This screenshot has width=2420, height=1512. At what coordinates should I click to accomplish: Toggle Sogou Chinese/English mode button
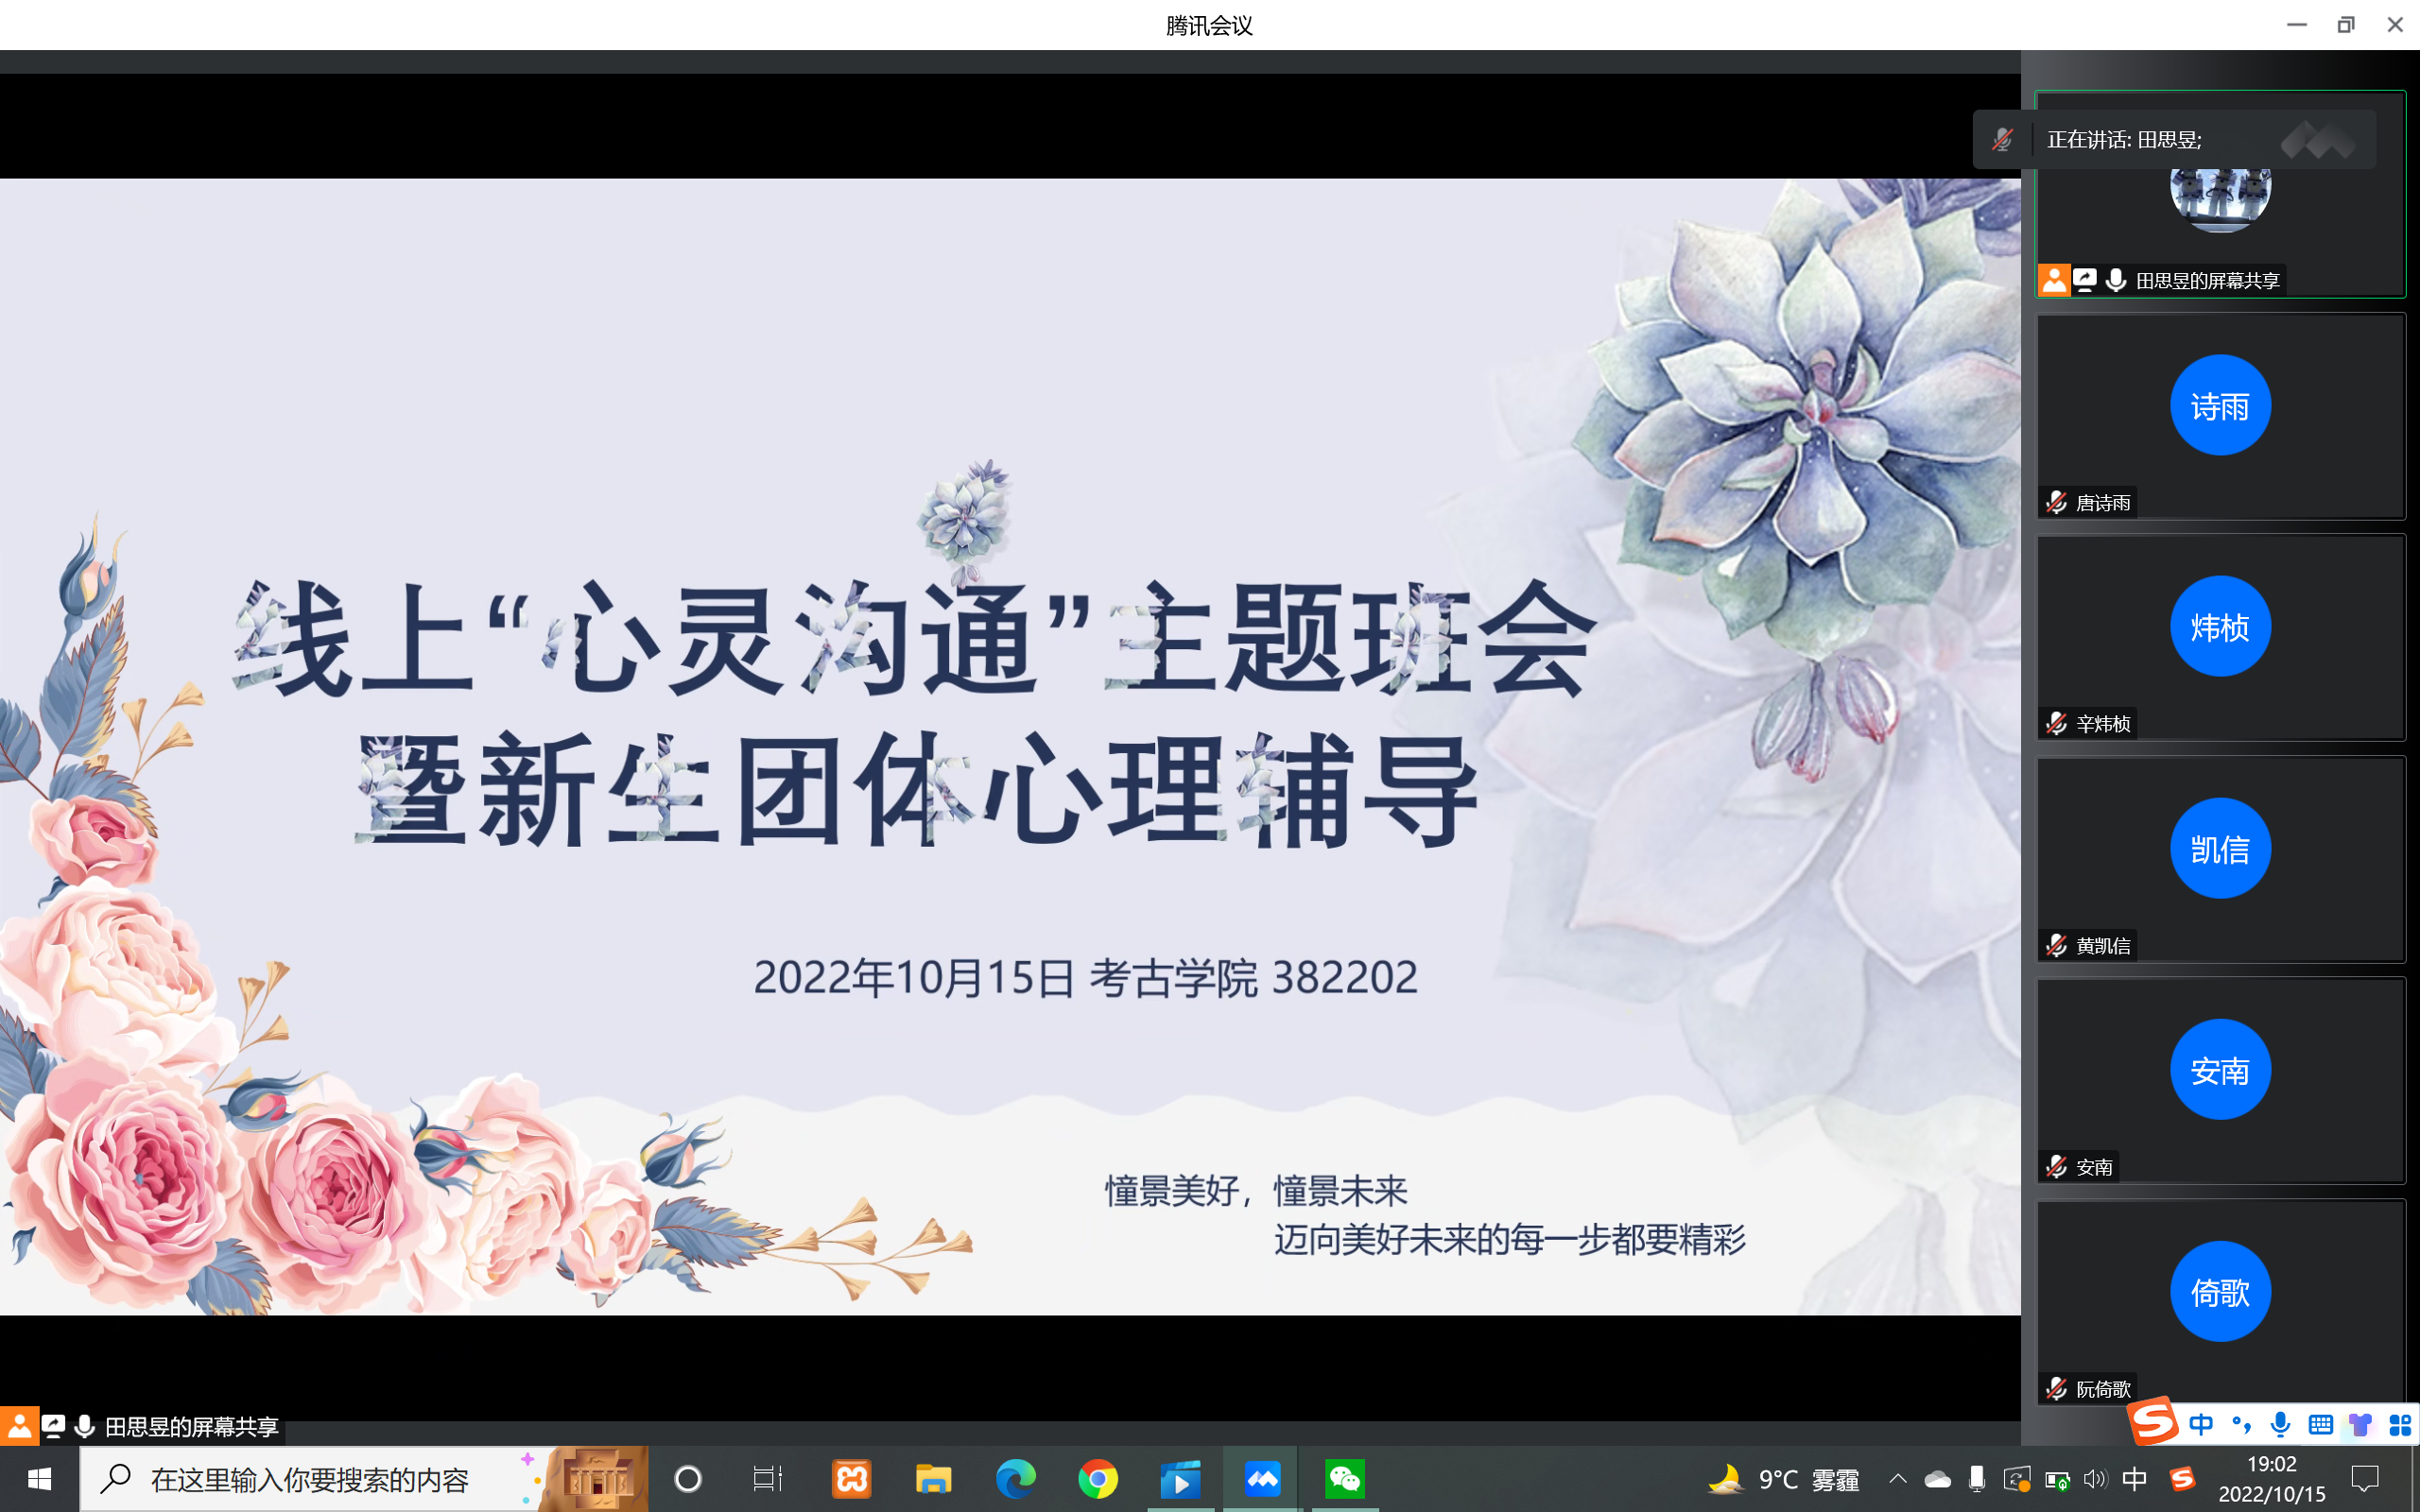tap(2201, 1425)
